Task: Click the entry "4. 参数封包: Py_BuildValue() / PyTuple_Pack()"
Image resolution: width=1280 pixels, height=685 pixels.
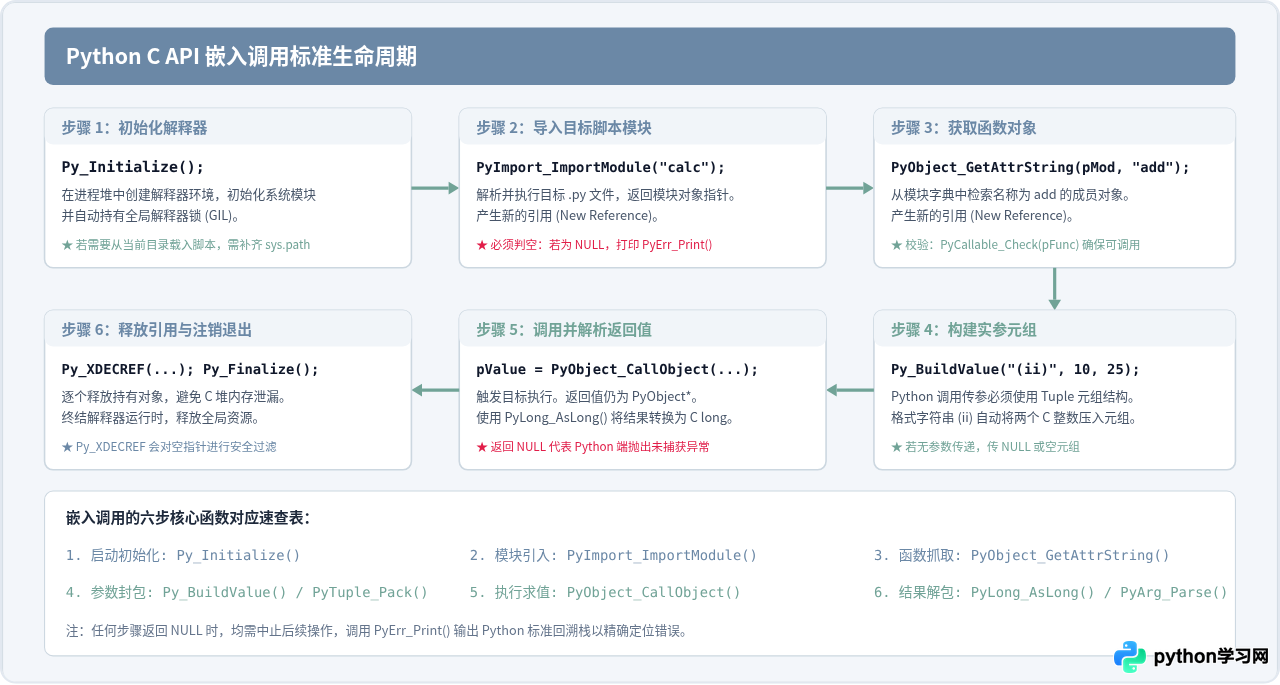Action: pyautogui.click(x=247, y=592)
